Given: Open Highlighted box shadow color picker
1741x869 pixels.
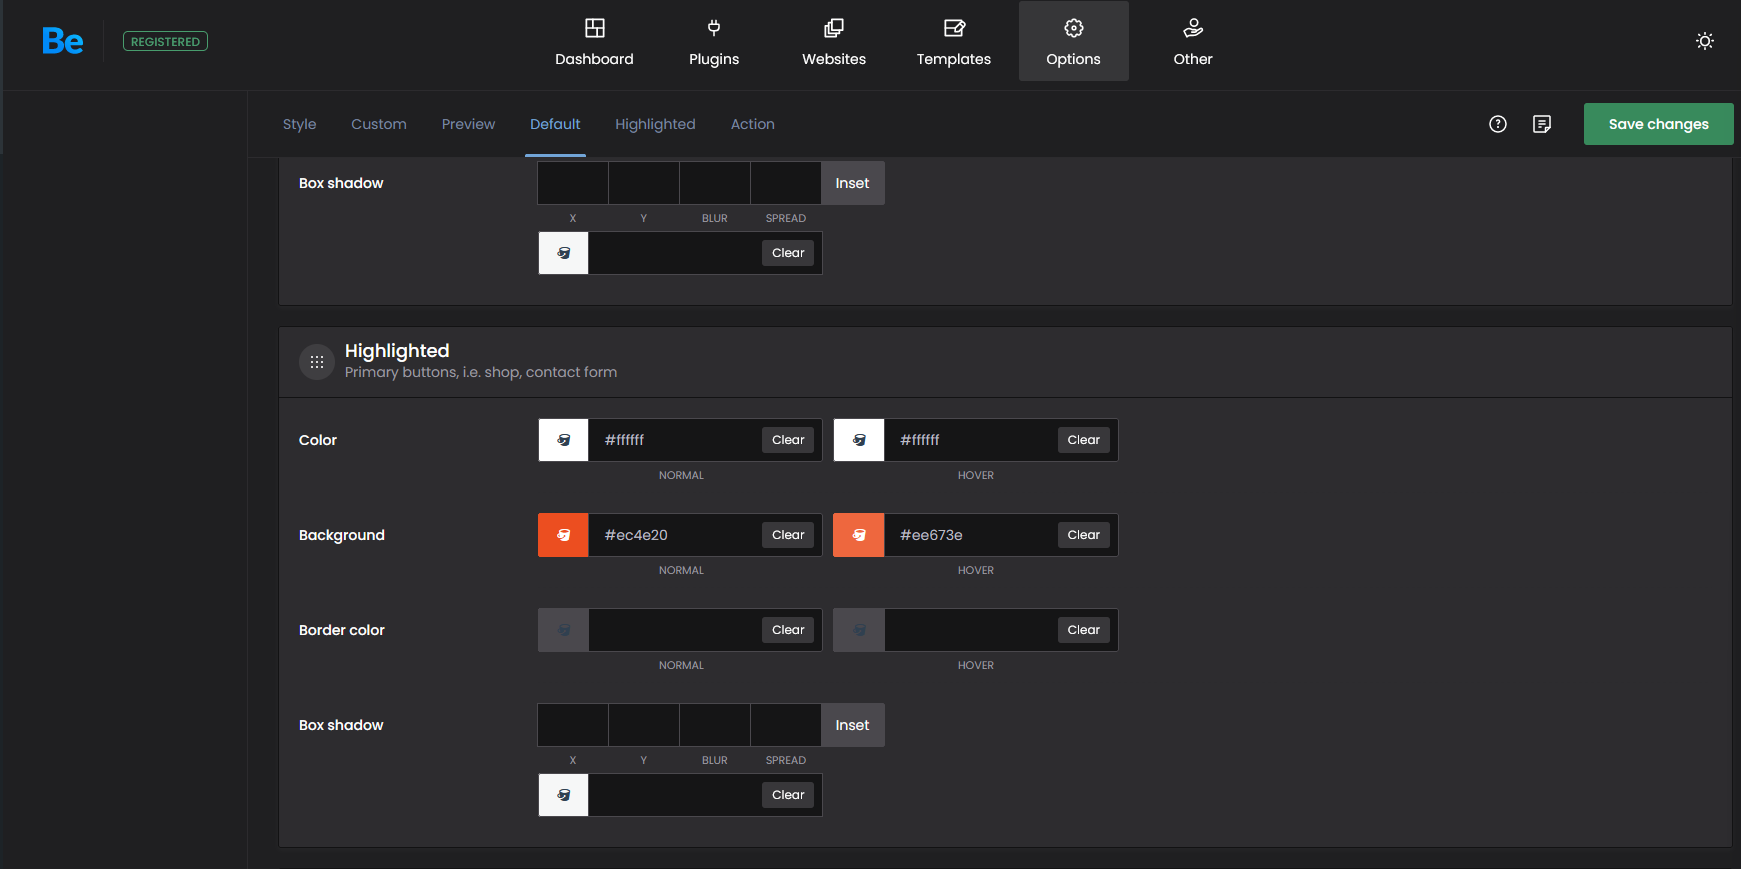Looking at the screenshot, I should [564, 795].
